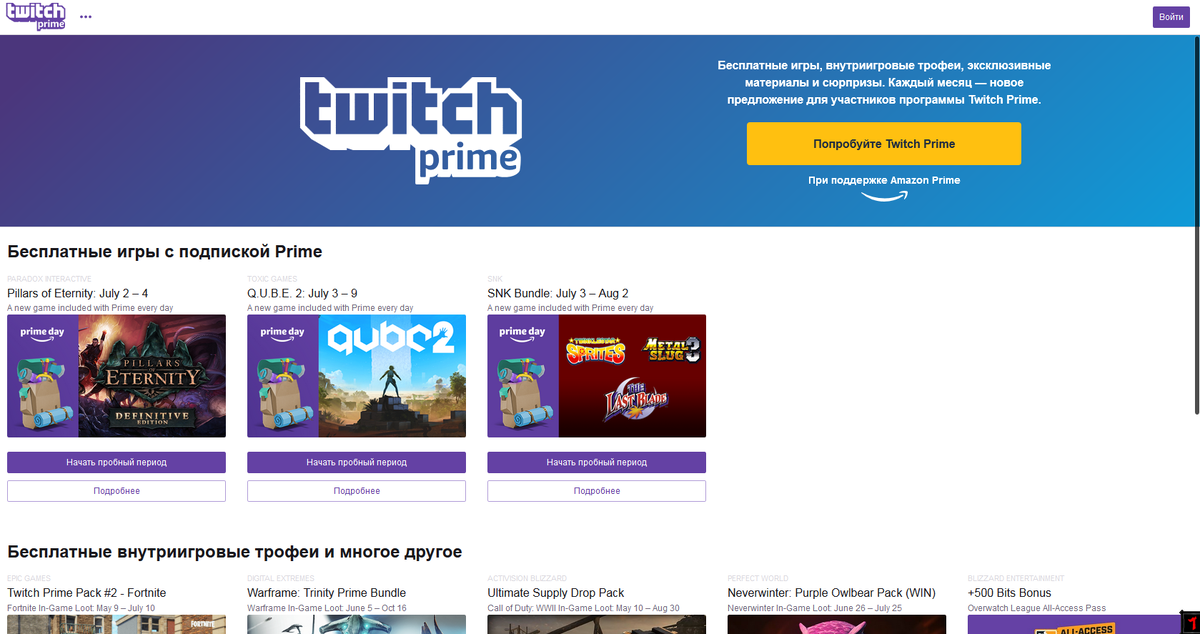1200x634 pixels.
Task: Open Pillars of Eternity game image
Action: [116, 376]
